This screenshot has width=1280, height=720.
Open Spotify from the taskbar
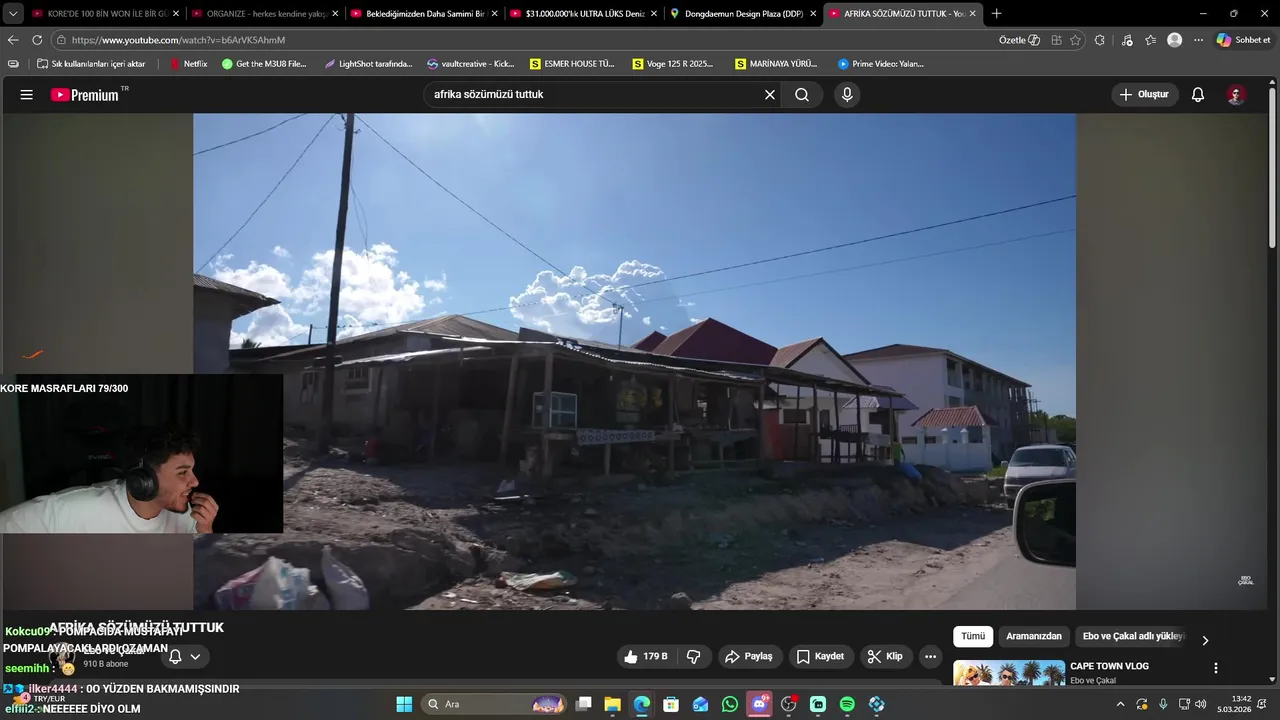click(847, 704)
